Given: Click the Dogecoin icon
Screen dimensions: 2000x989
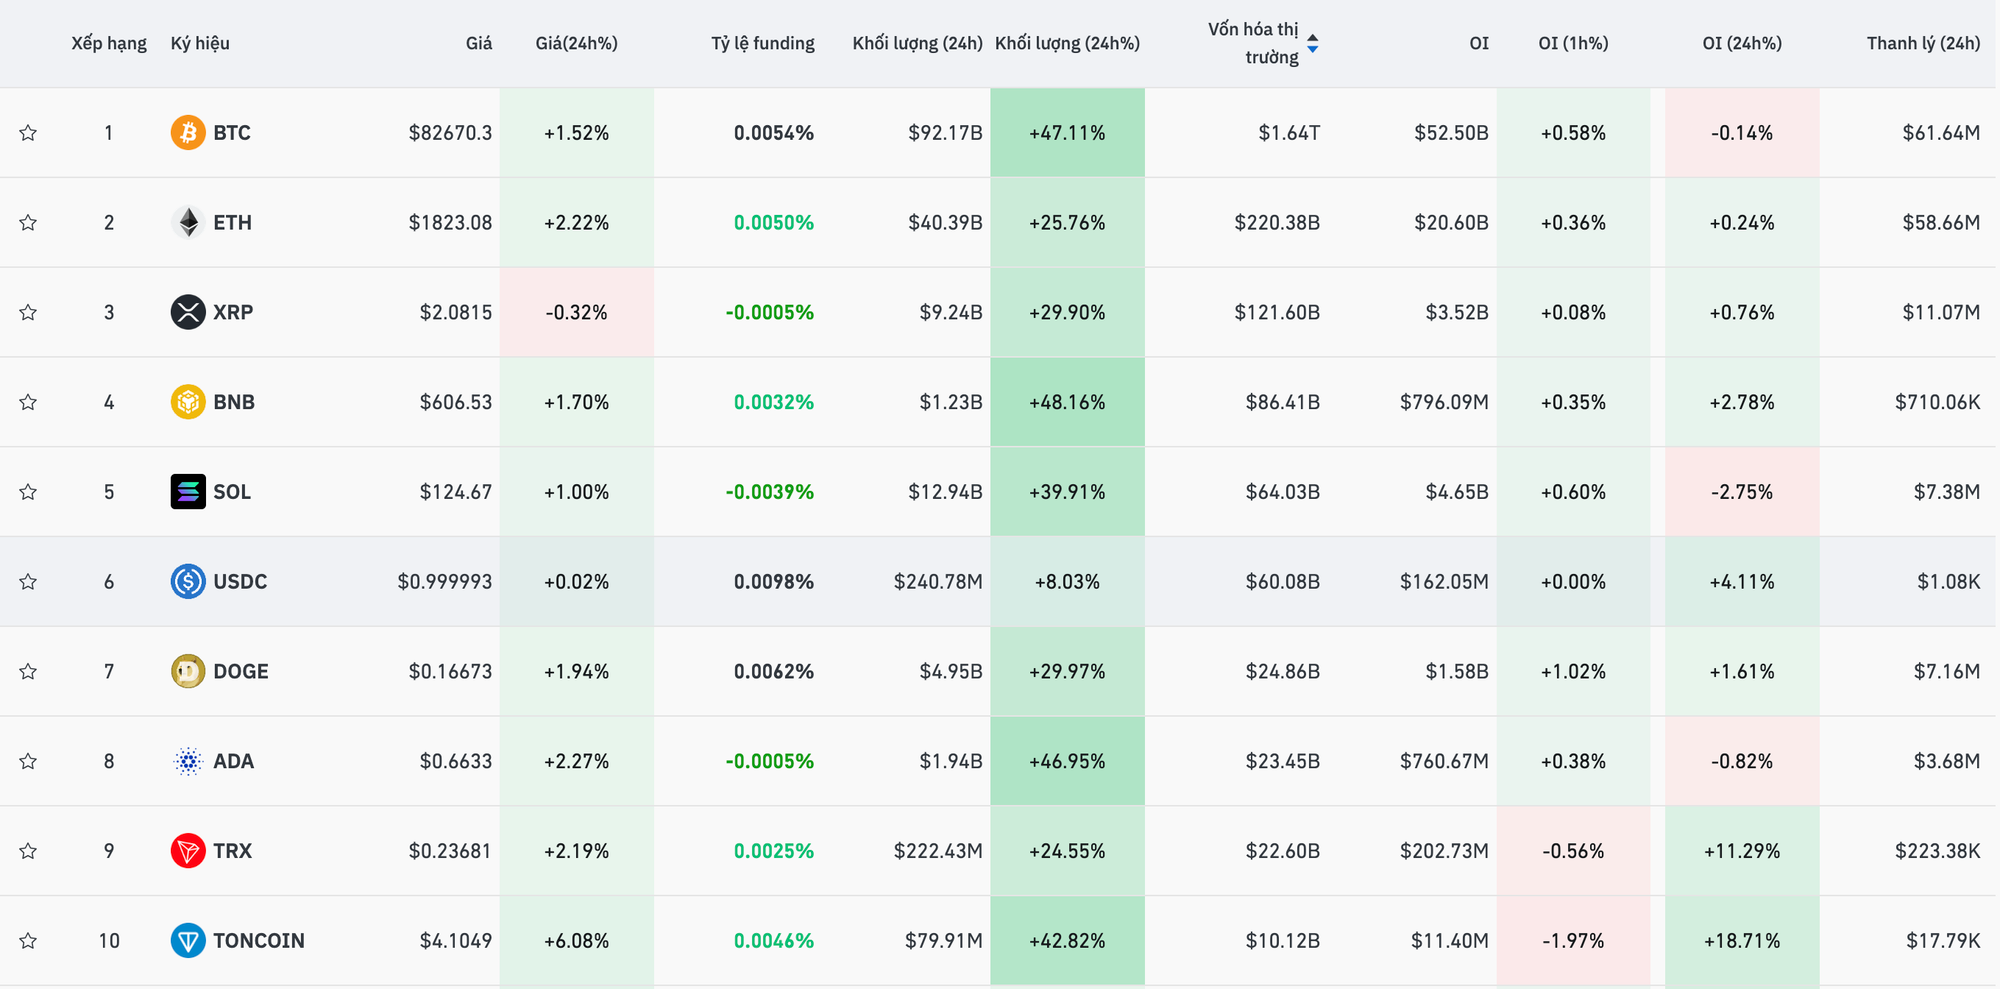Looking at the screenshot, I should [187, 671].
